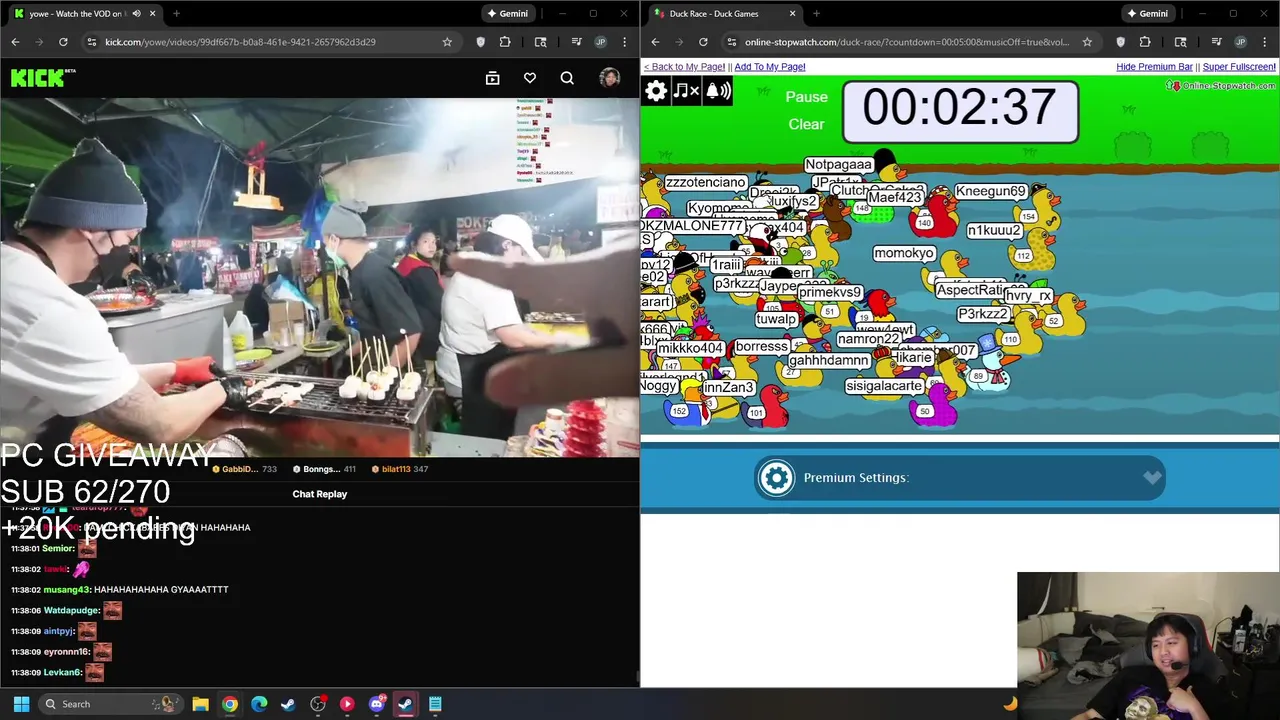Image resolution: width=1280 pixels, height=720 pixels.
Task: Go back in the Kick browser window
Action: pos(15,42)
